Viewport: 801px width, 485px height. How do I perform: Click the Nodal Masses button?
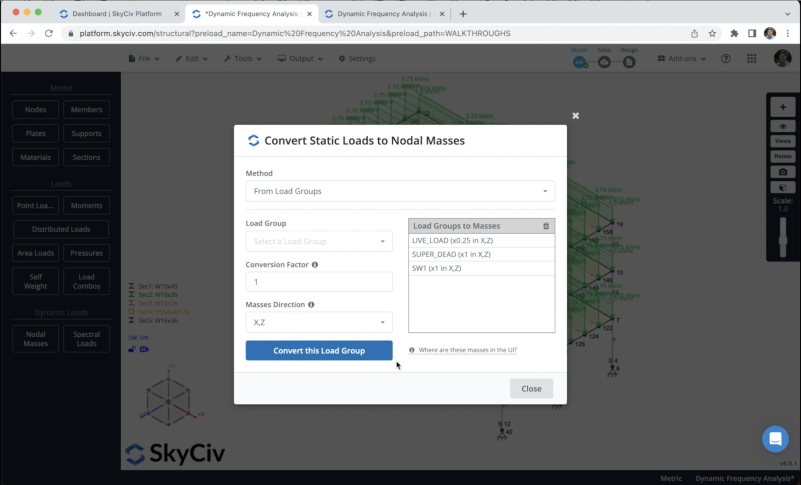tap(36, 339)
